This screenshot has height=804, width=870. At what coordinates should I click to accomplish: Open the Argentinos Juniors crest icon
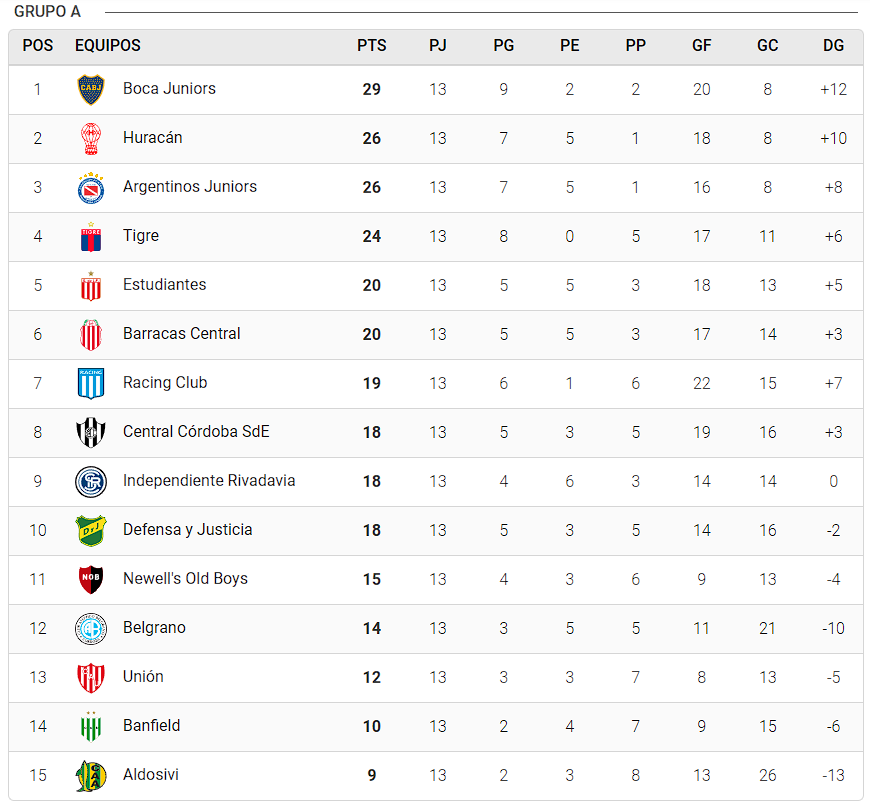91,187
